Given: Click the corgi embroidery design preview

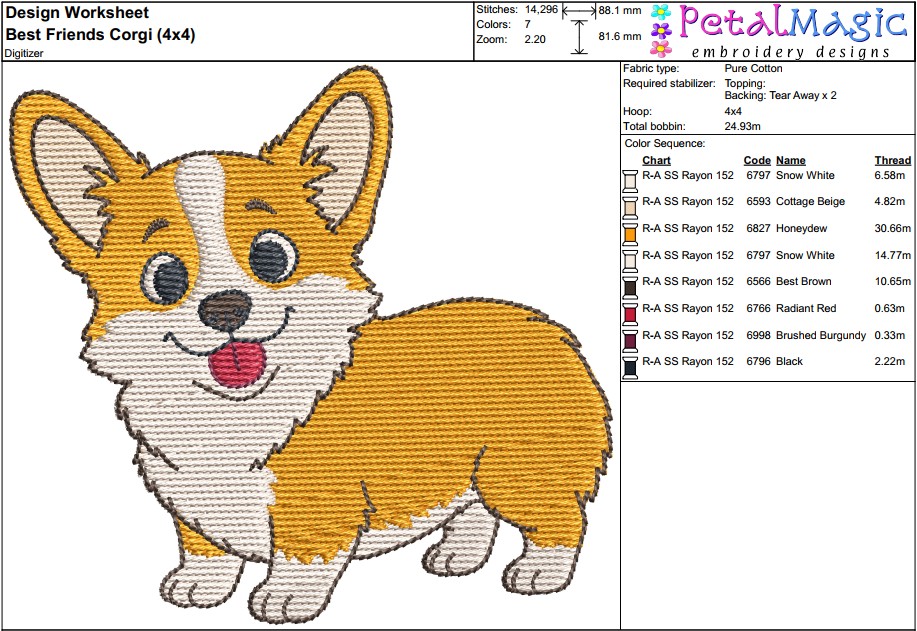Looking at the screenshot, I should coord(310,345).
